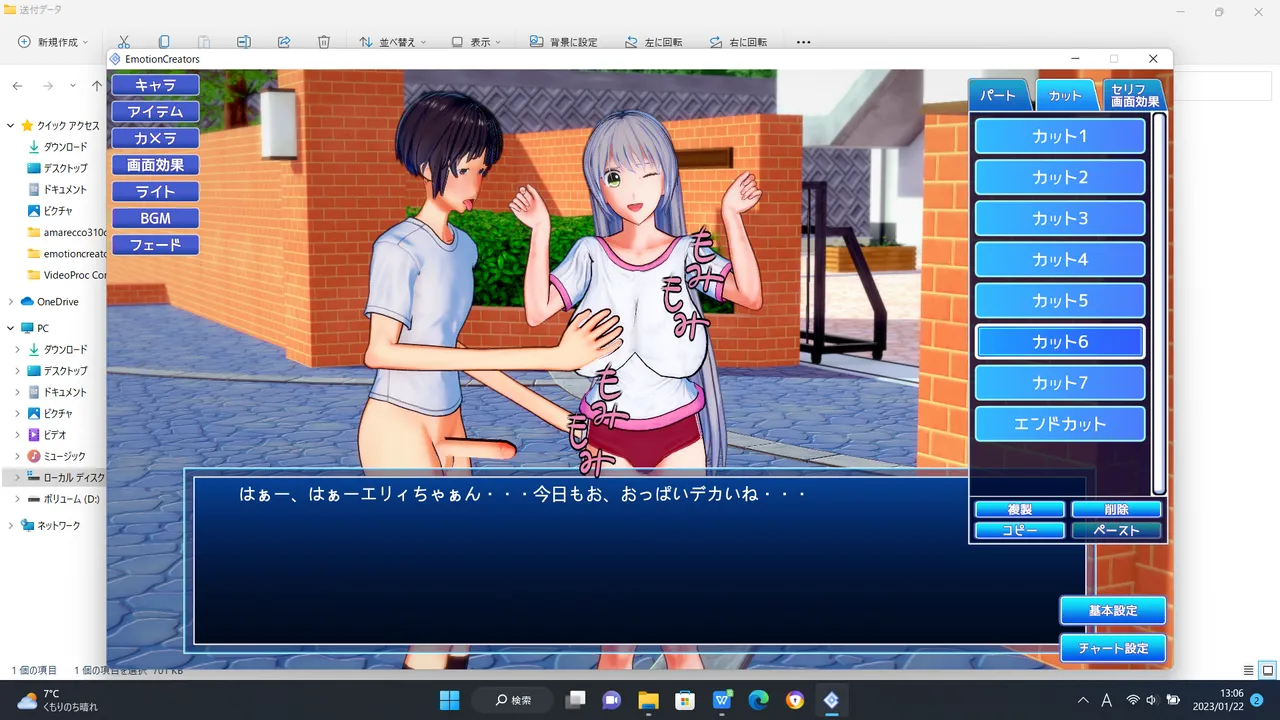Screen dimensions: 1280x720
Task: Open Microsoft Store from the taskbar
Action: point(685,700)
